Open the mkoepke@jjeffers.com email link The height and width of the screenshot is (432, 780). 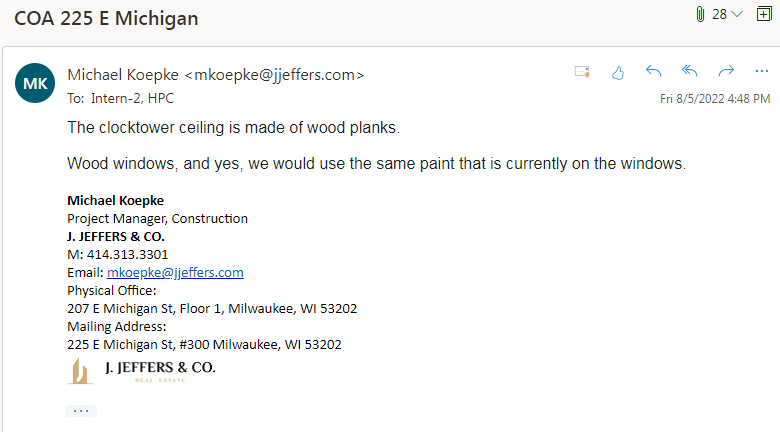(175, 272)
